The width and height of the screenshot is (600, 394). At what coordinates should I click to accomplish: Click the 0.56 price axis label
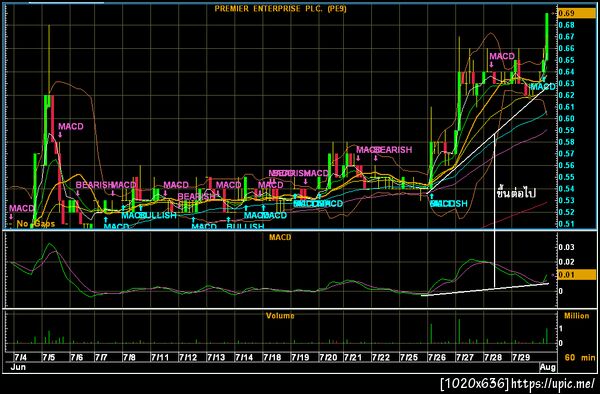tap(567, 165)
